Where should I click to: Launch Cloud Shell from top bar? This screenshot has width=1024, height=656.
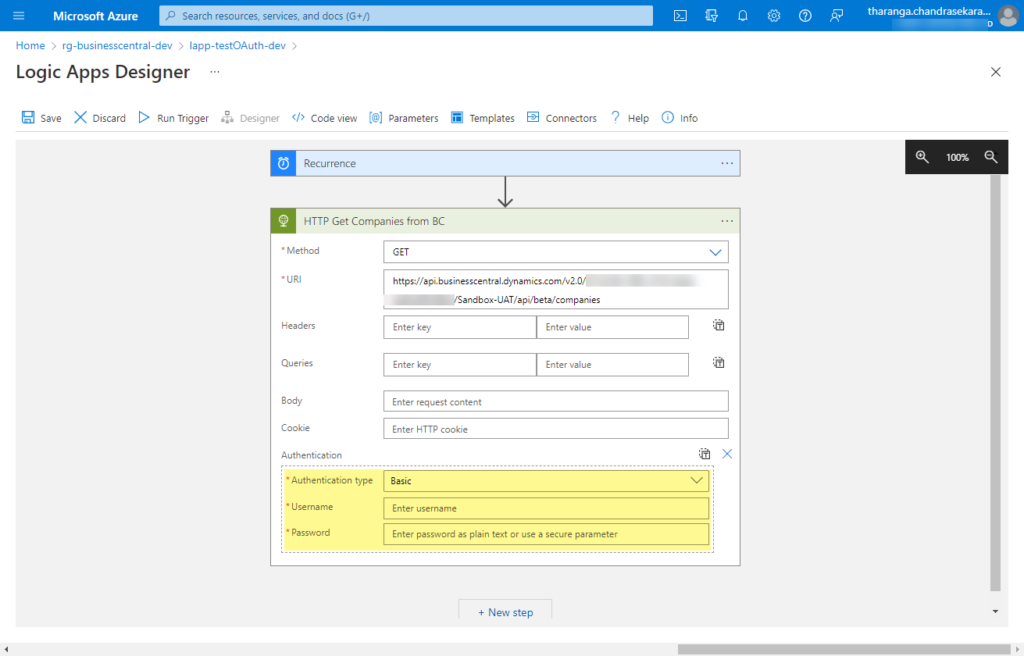pos(680,16)
